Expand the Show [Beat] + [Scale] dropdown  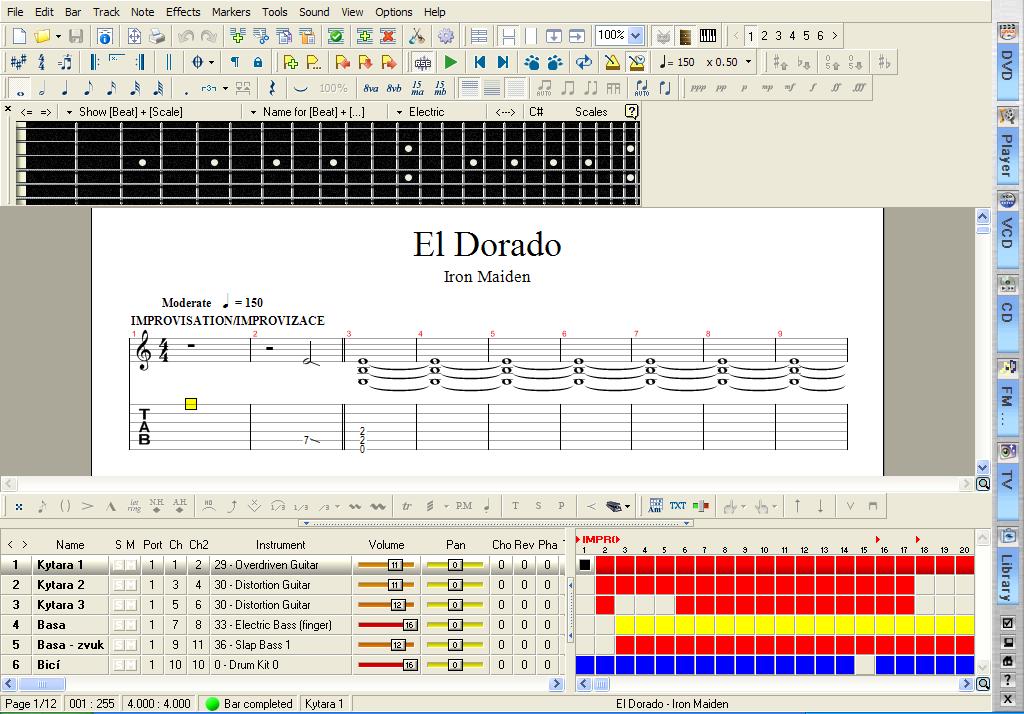pos(69,112)
